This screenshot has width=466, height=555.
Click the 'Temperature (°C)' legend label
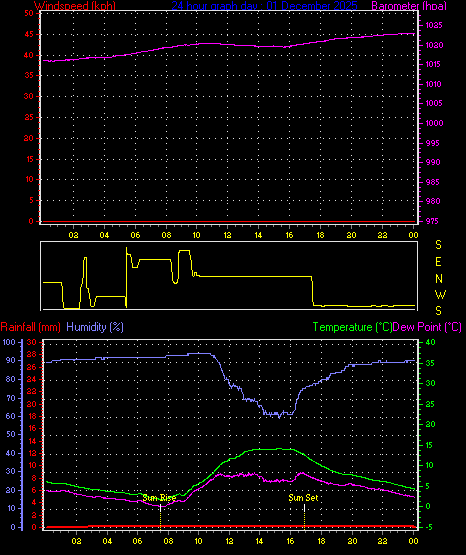click(x=352, y=327)
